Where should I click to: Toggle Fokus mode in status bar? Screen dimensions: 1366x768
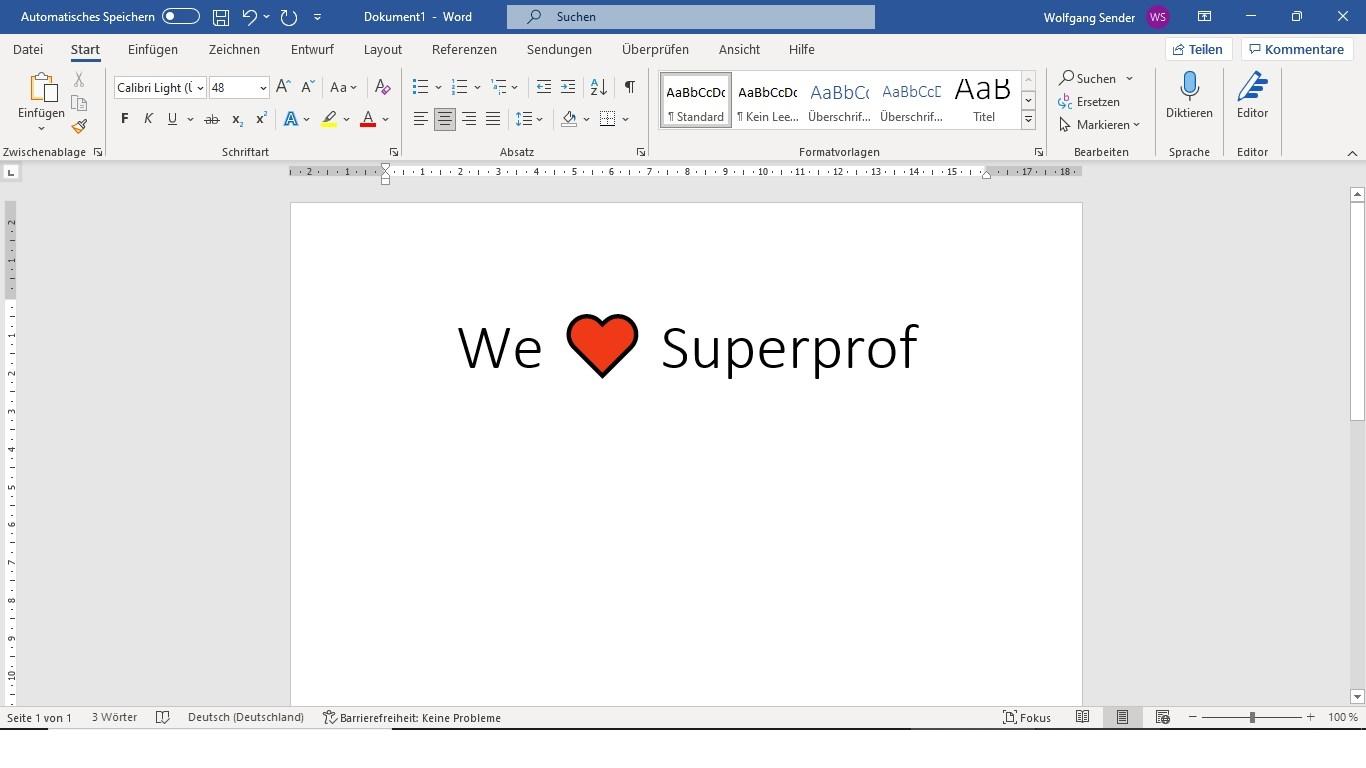1027,717
